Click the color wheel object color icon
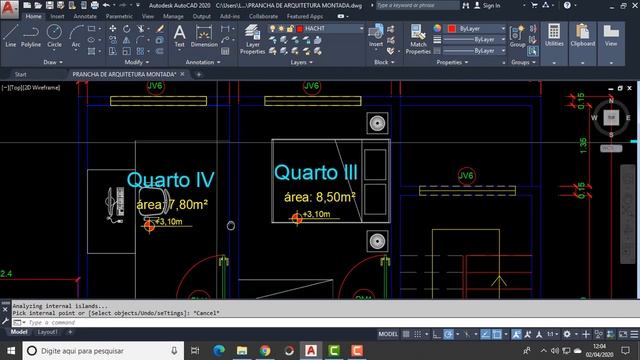The height and width of the screenshot is (360, 640). coord(437,28)
